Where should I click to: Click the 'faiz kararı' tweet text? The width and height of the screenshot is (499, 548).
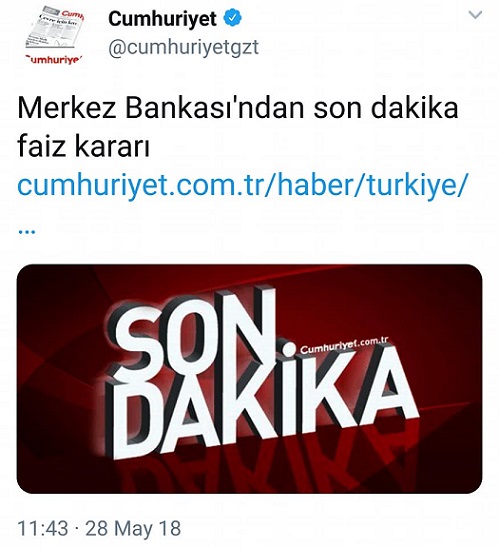[84, 146]
